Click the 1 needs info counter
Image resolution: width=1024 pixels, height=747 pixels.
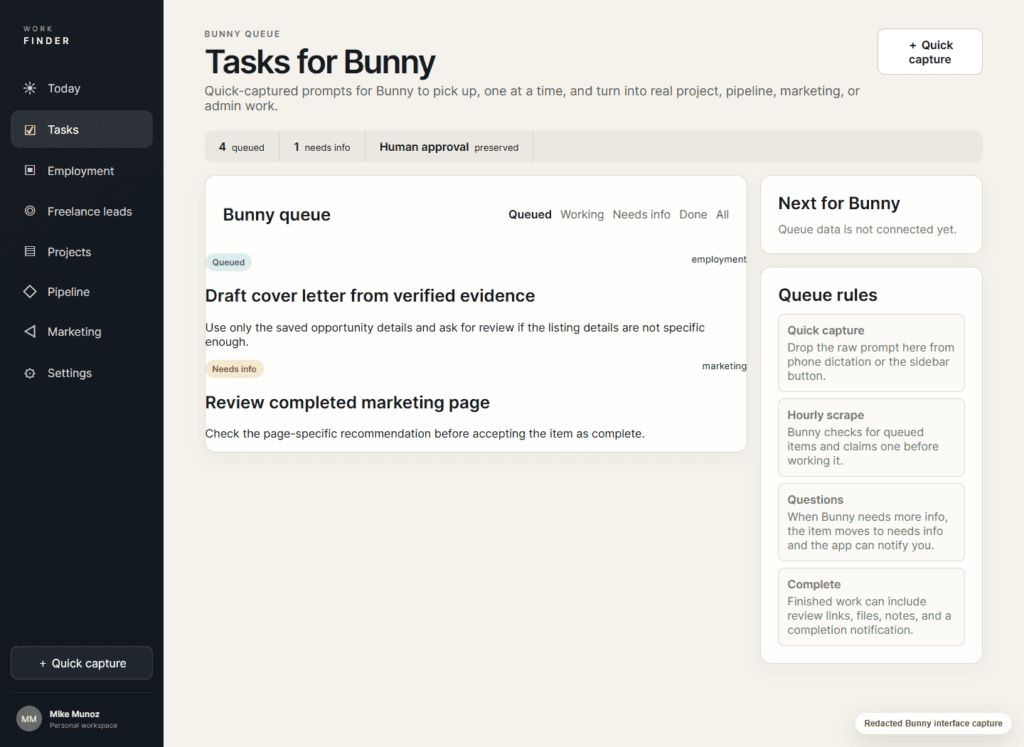pos(322,147)
